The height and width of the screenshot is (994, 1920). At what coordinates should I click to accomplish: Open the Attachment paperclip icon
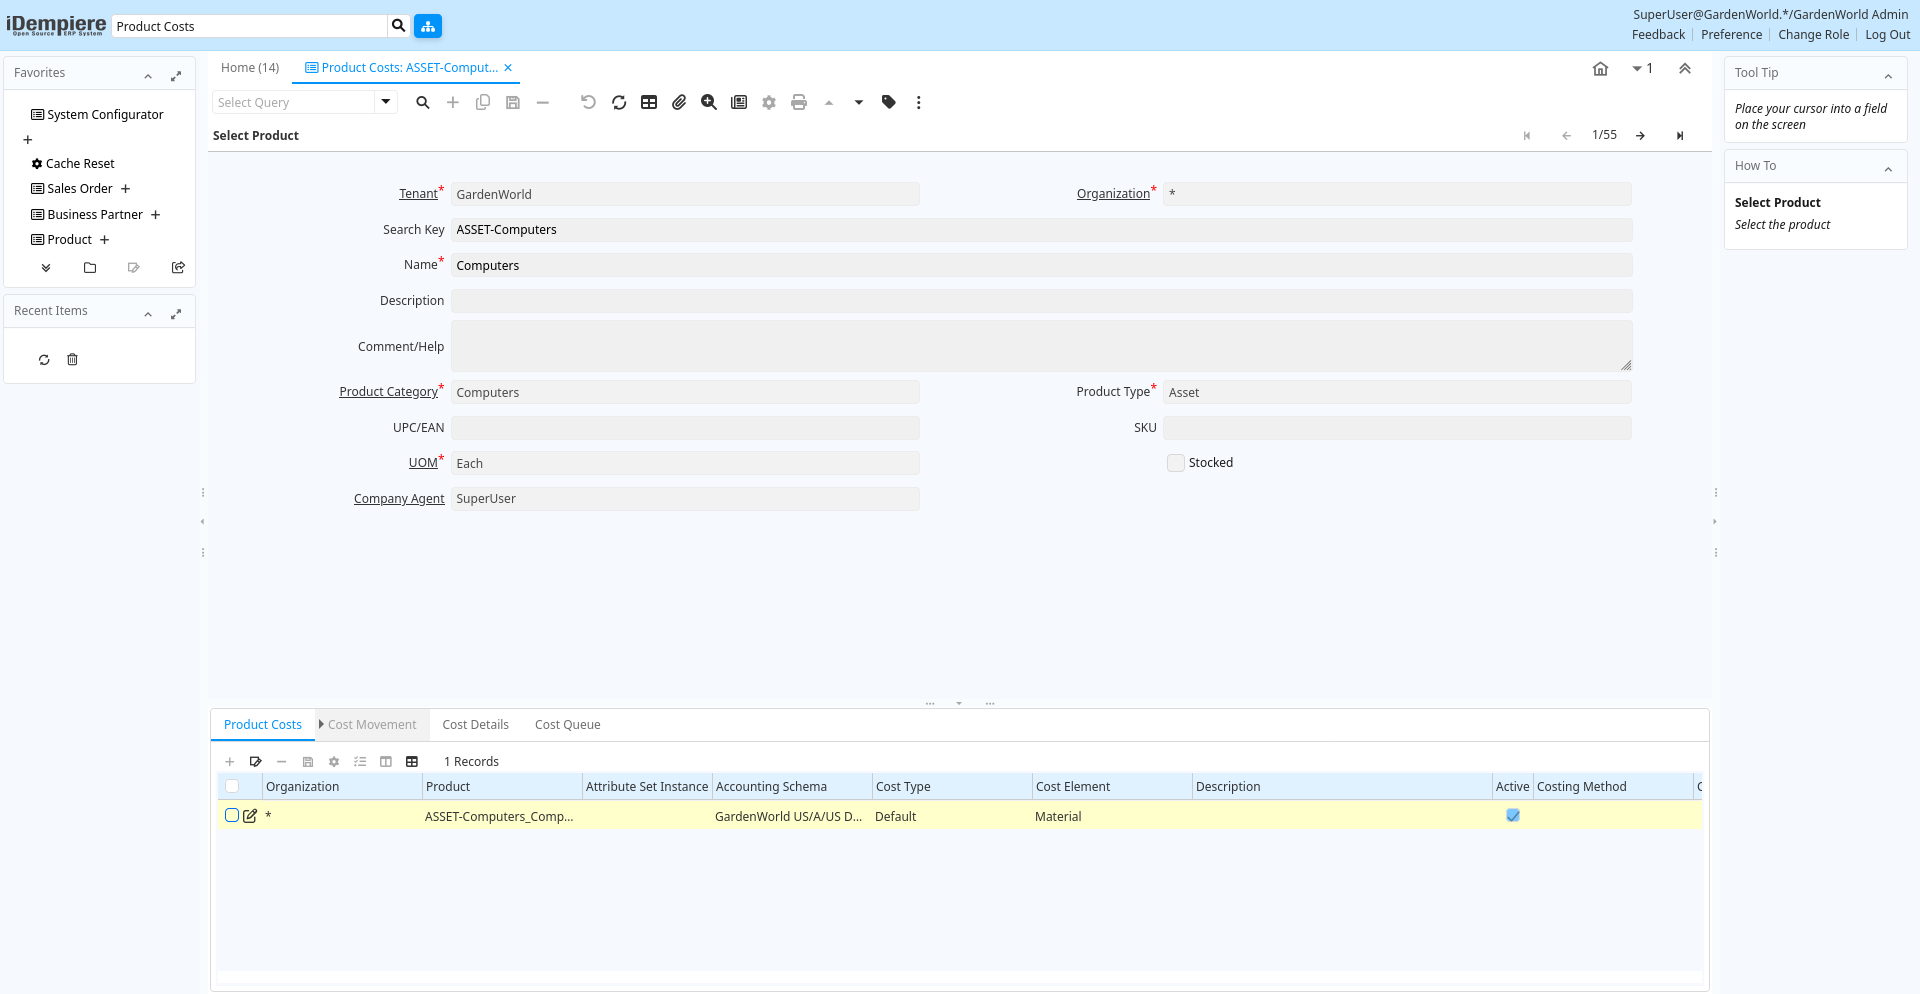click(679, 102)
